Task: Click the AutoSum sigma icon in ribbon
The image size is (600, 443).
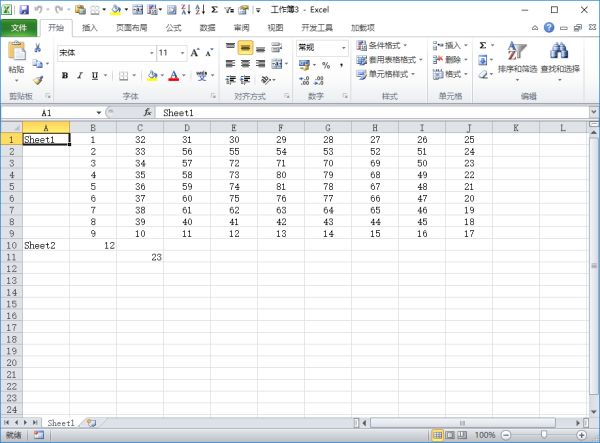Action: 483,45
